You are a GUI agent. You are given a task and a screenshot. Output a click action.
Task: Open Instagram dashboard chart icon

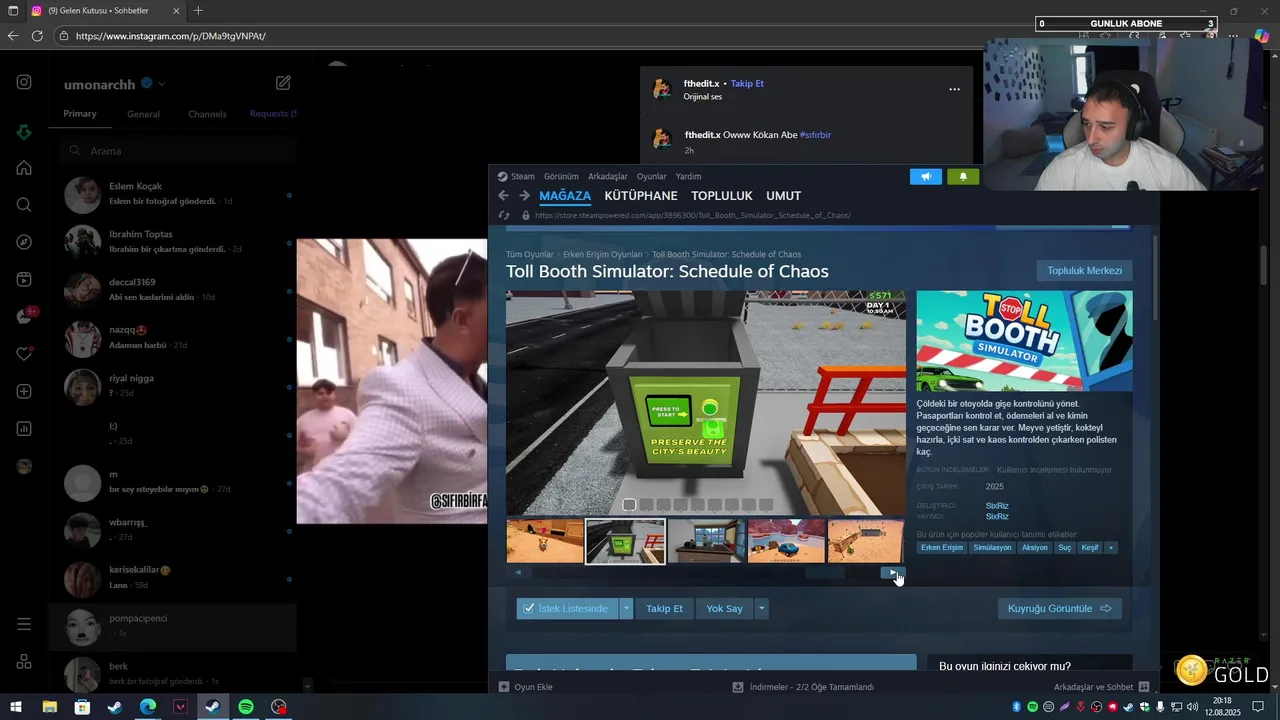(24, 429)
